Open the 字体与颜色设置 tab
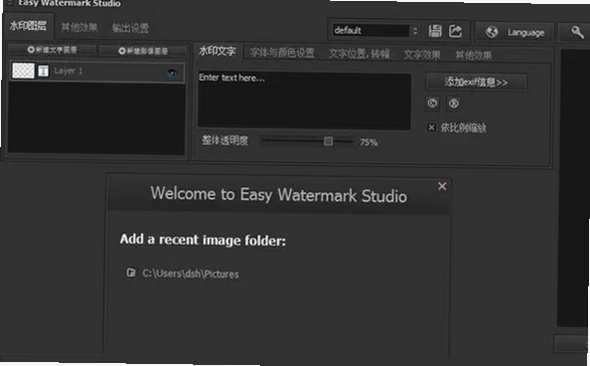590x366 pixels. (x=282, y=53)
